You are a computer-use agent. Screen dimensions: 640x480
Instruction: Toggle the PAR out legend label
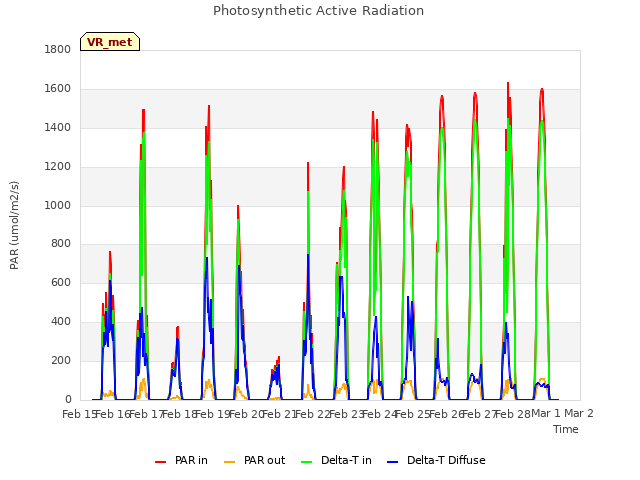point(264,460)
